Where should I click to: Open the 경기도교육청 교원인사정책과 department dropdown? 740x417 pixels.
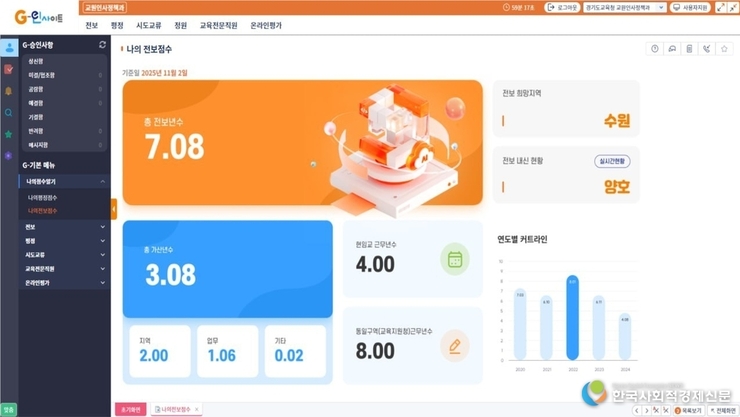tap(625, 8)
